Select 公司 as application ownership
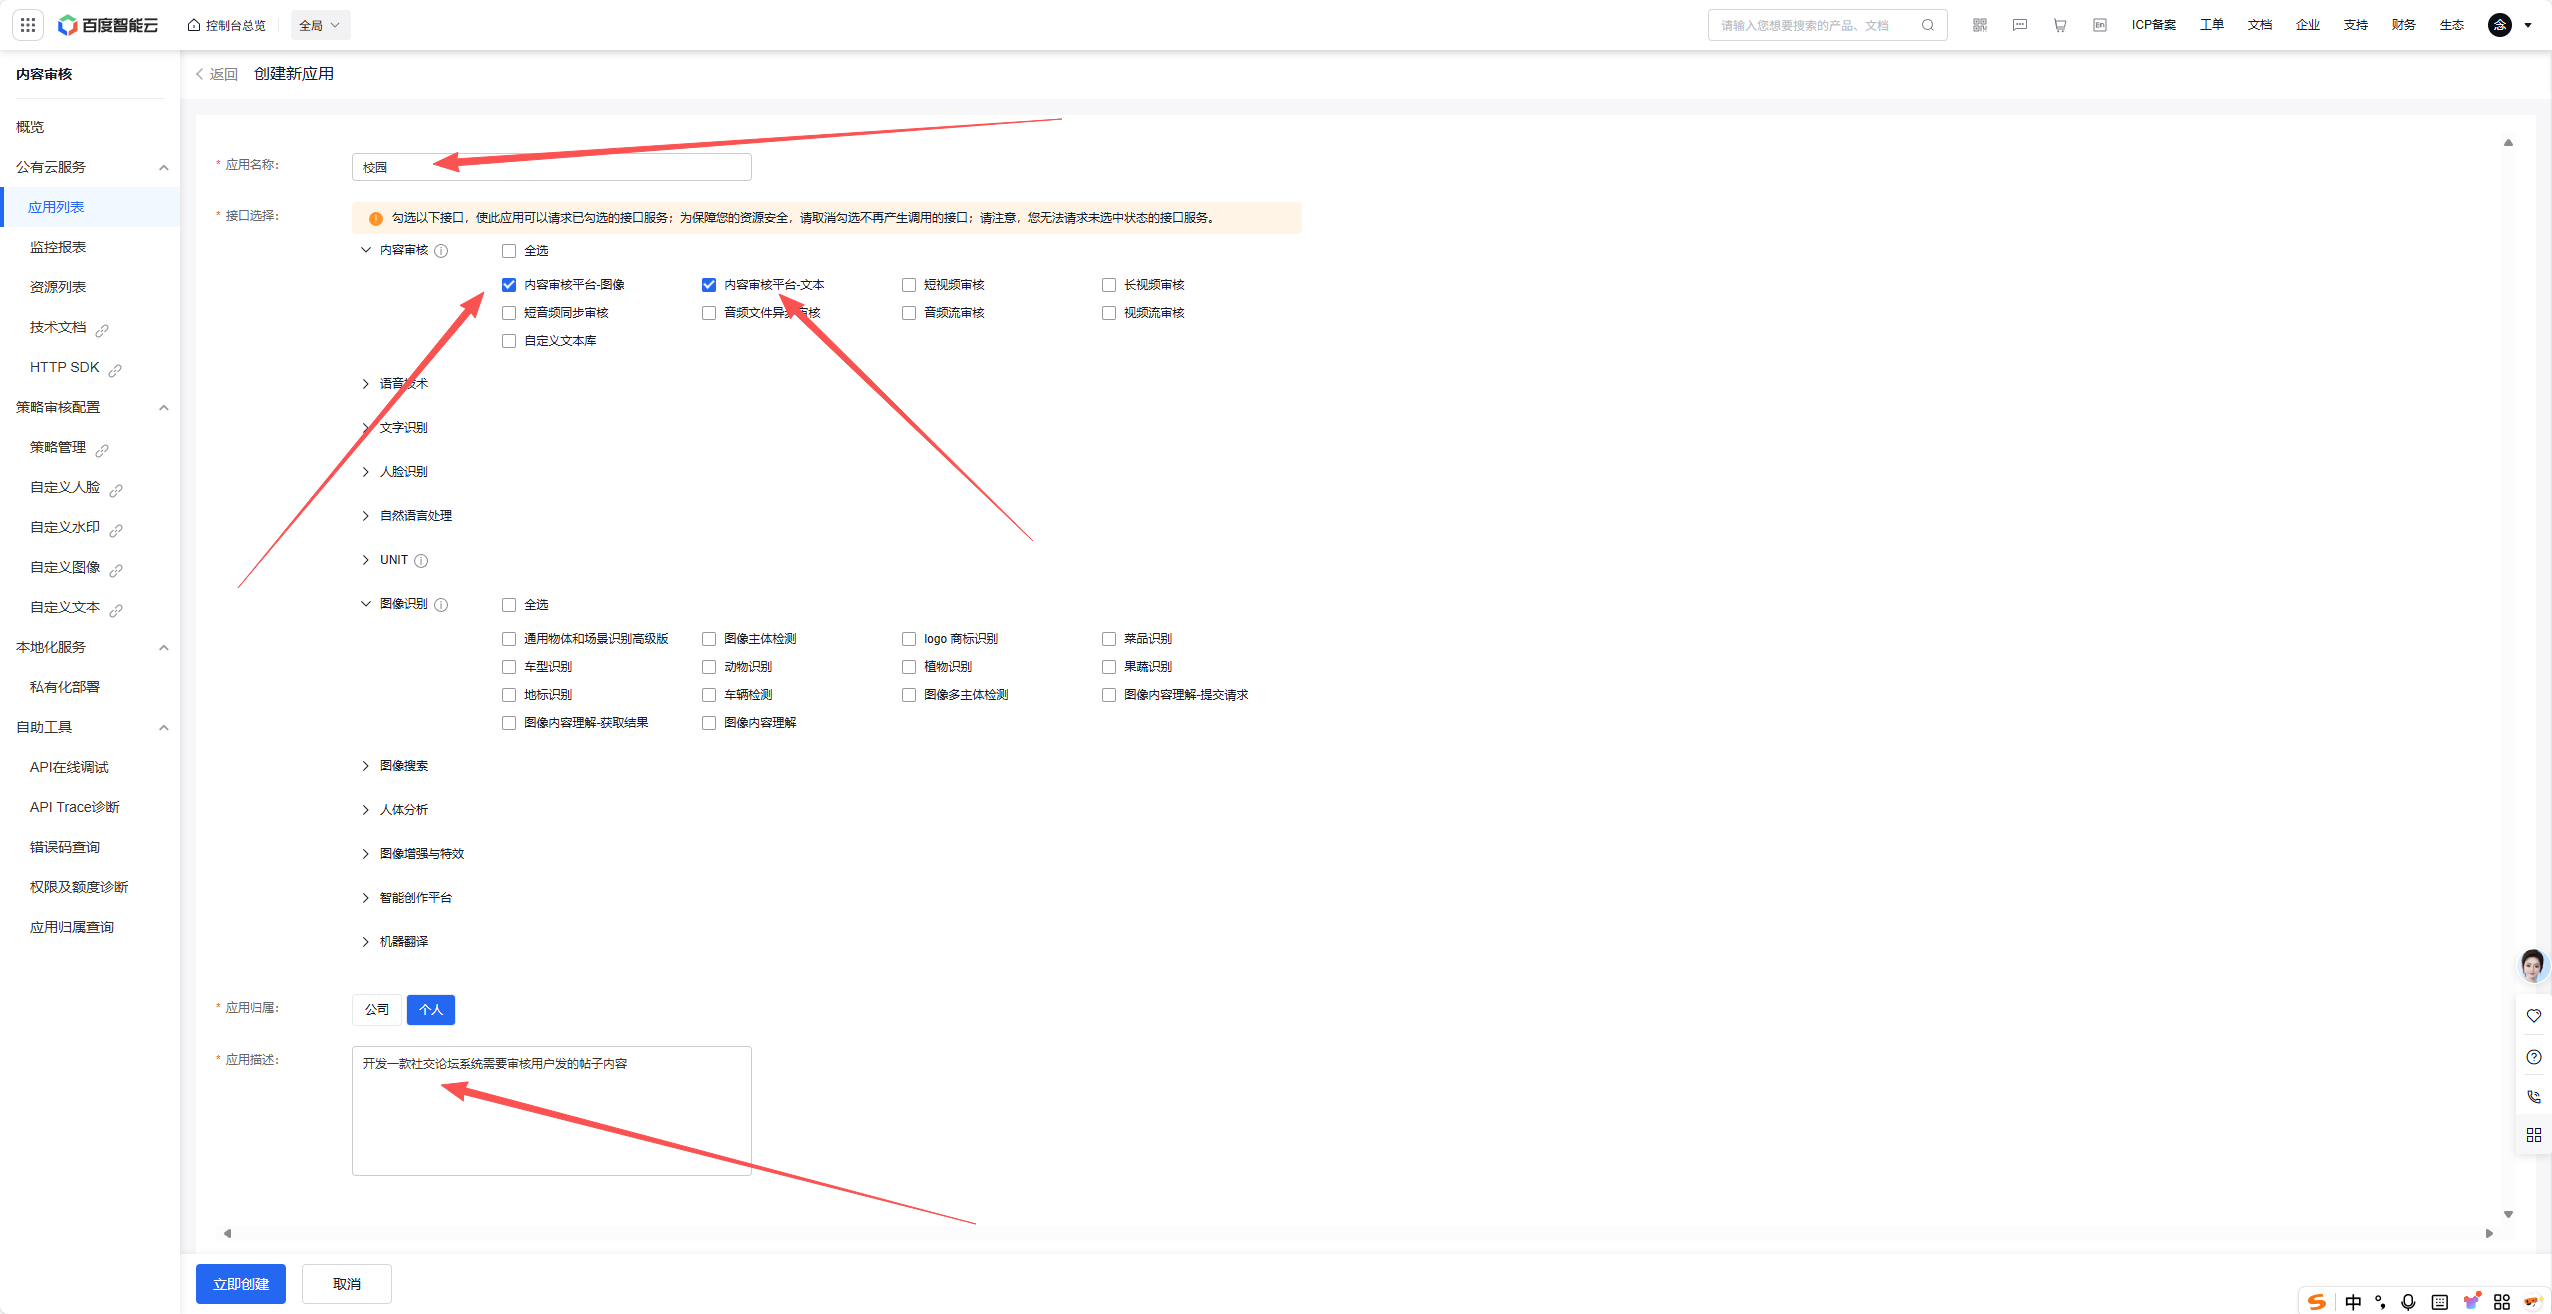The width and height of the screenshot is (2552, 1314). [377, 1010]
